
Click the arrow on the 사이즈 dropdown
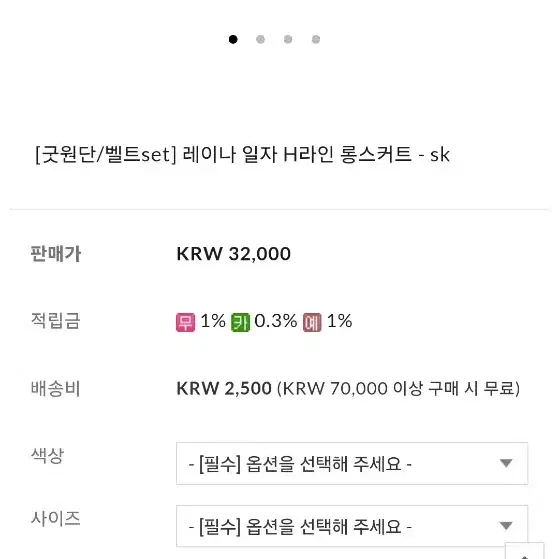(x=506, y=525)
